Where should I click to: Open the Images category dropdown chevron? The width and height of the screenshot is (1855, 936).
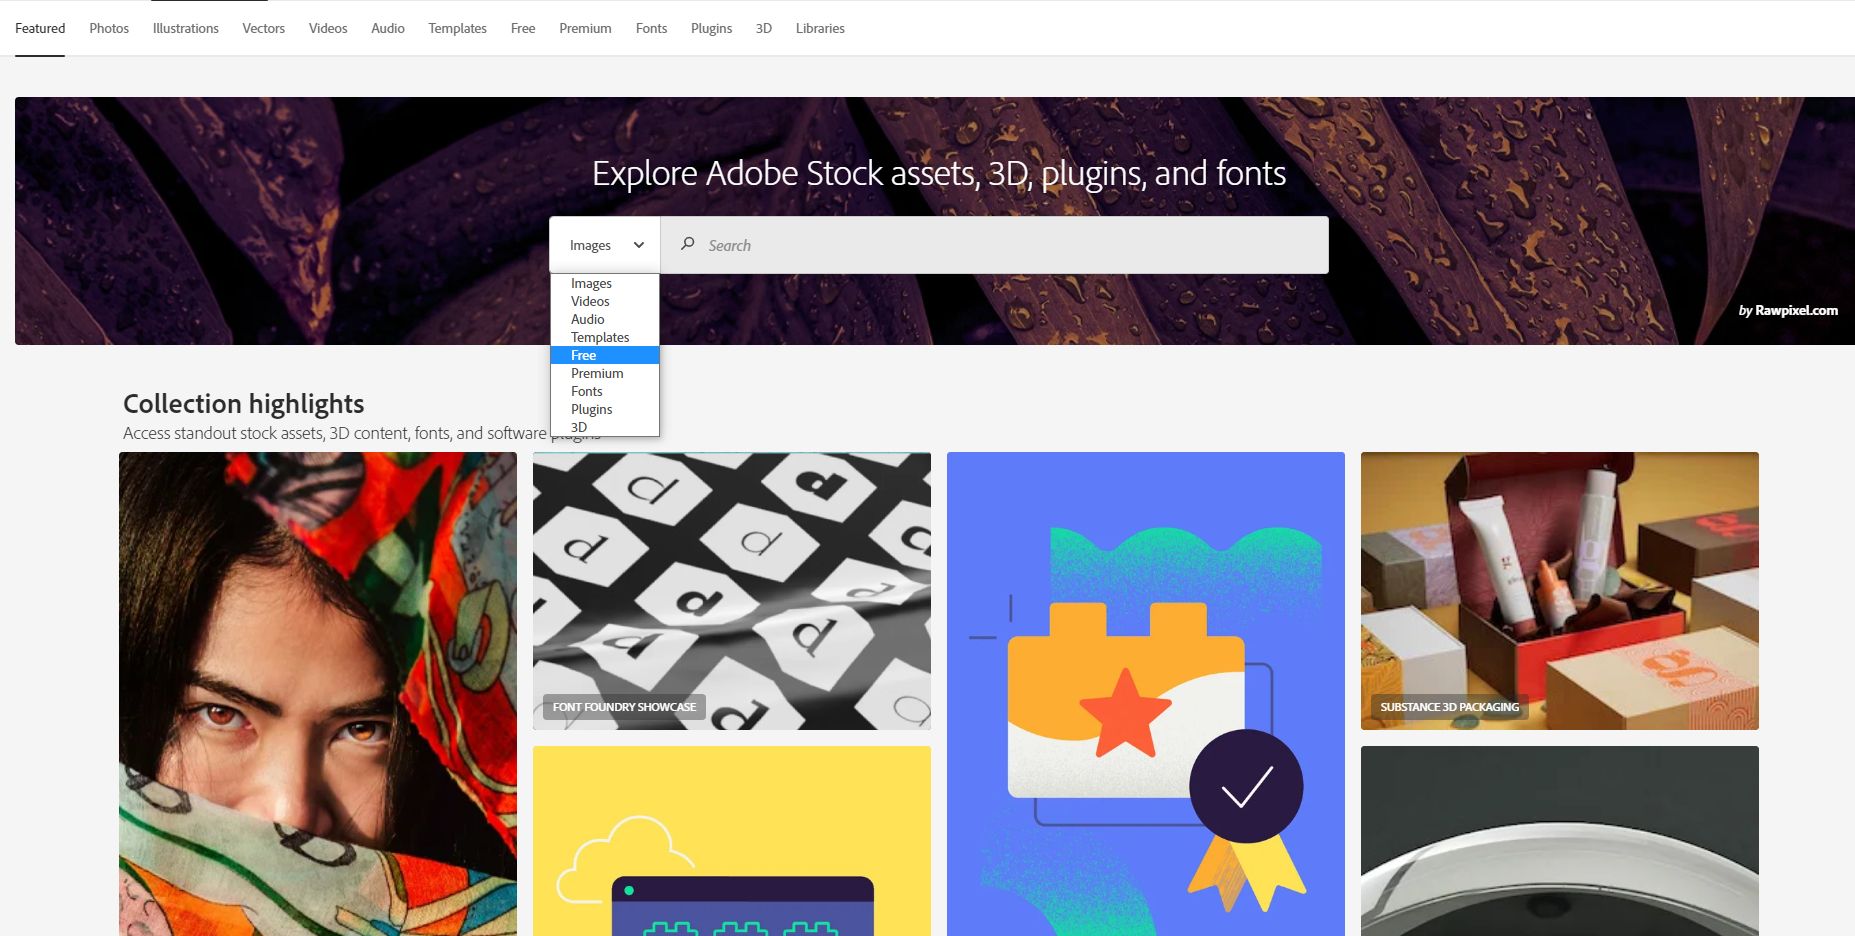(639, 245)
